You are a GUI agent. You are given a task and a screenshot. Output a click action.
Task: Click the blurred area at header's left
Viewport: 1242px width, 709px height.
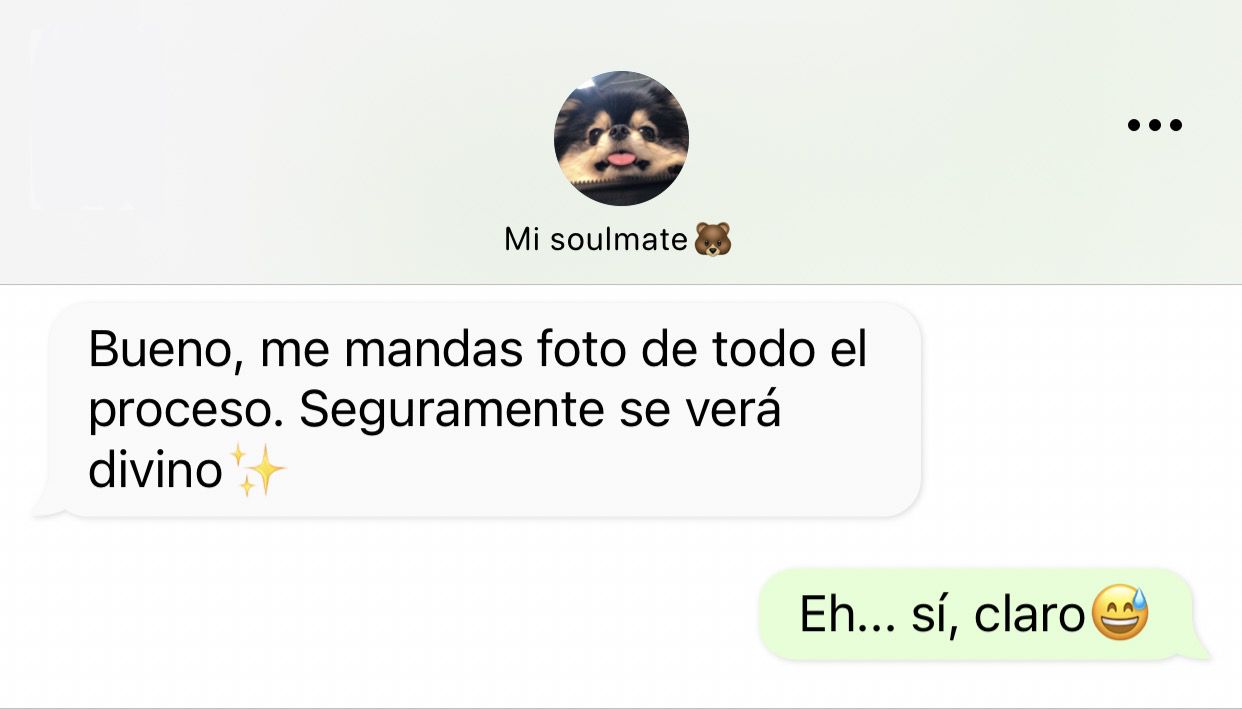[96, 120]
